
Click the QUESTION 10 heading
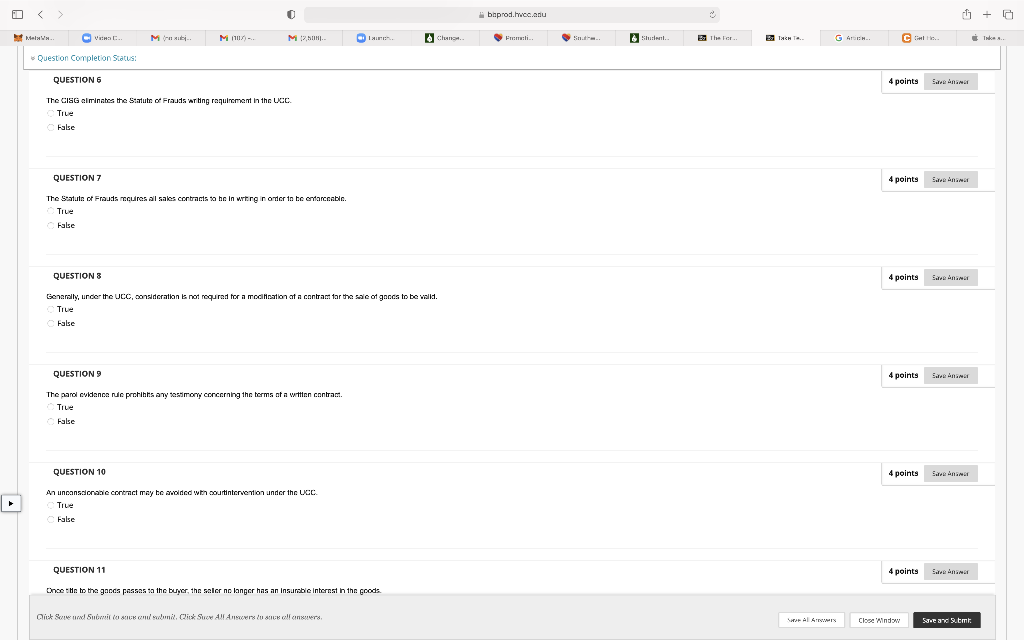click(x=79, y=472)
